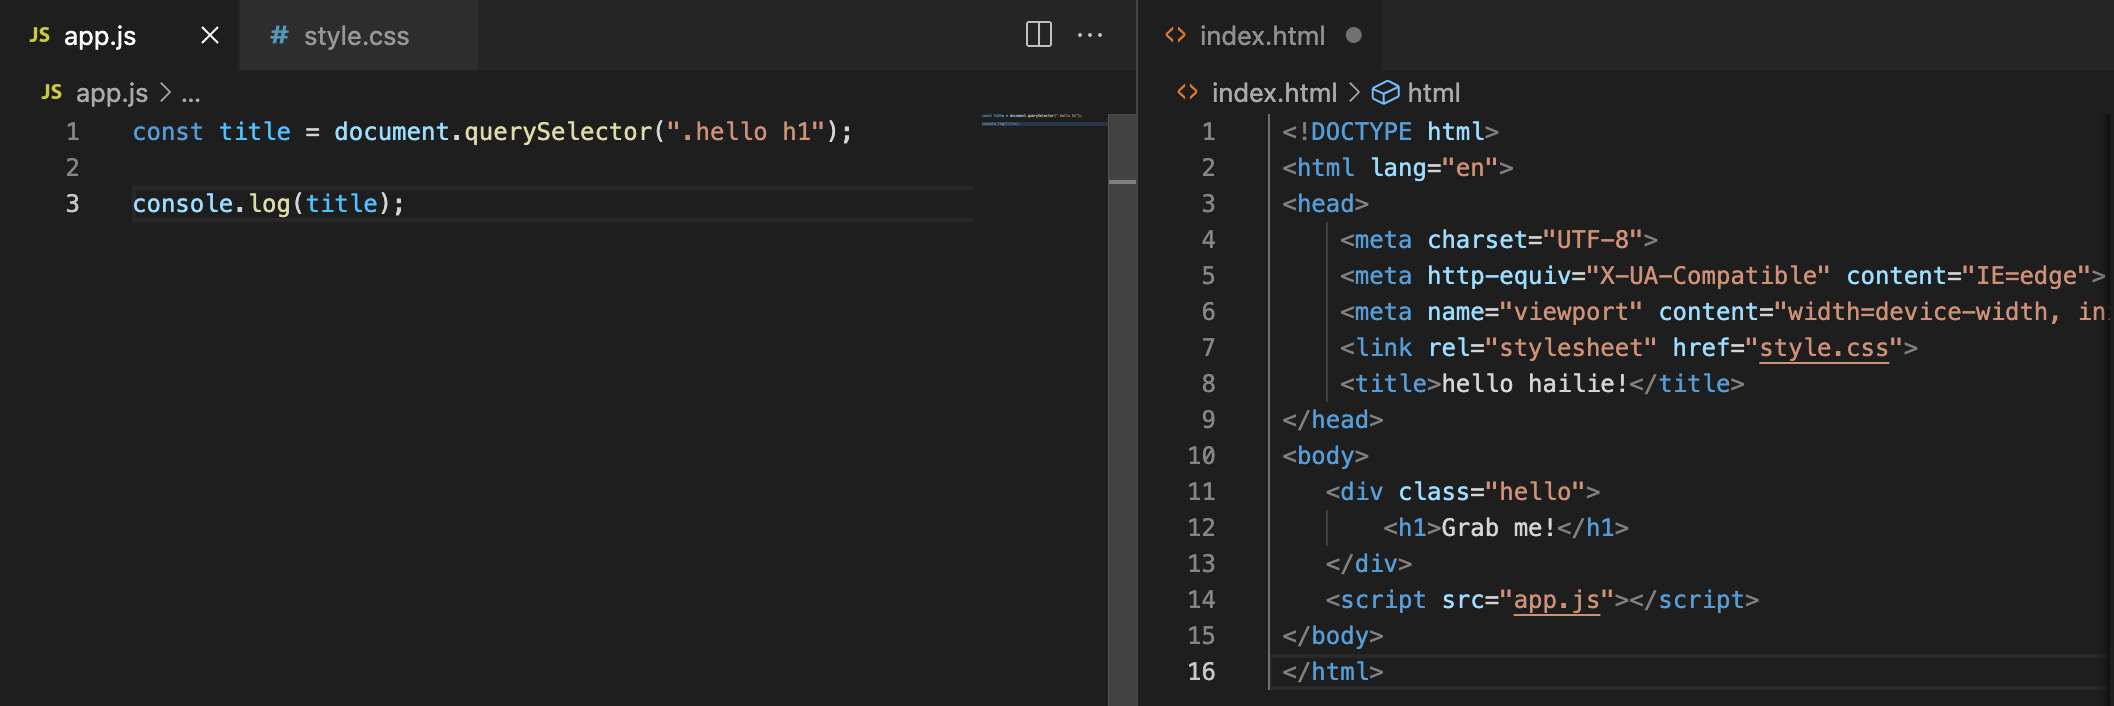Viewport: 2114px width, 706px height.
Task: Select the index.html tab
Action: pos(1262,36)
